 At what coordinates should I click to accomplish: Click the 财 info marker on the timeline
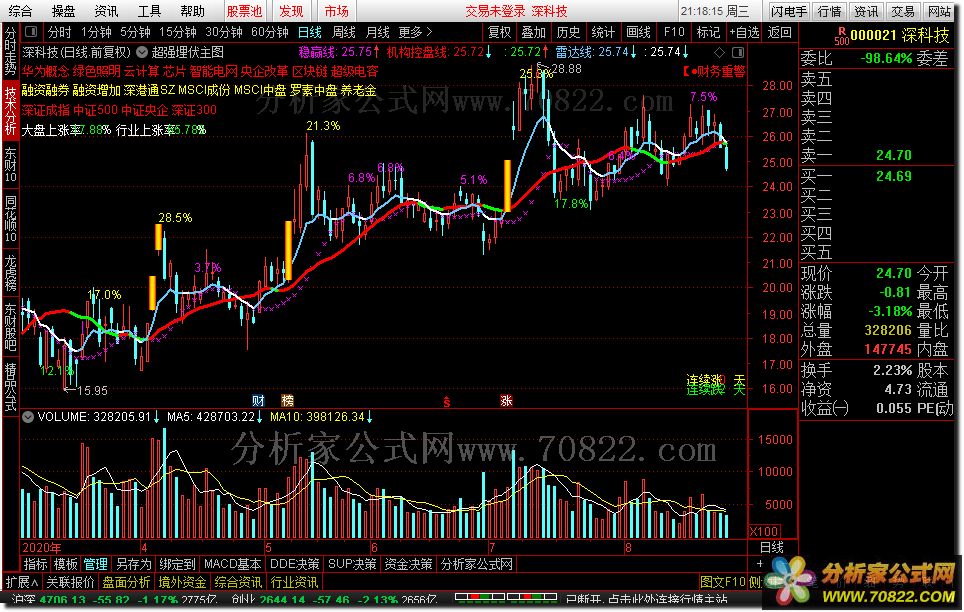pyautogui.click(x=258, y=401)
